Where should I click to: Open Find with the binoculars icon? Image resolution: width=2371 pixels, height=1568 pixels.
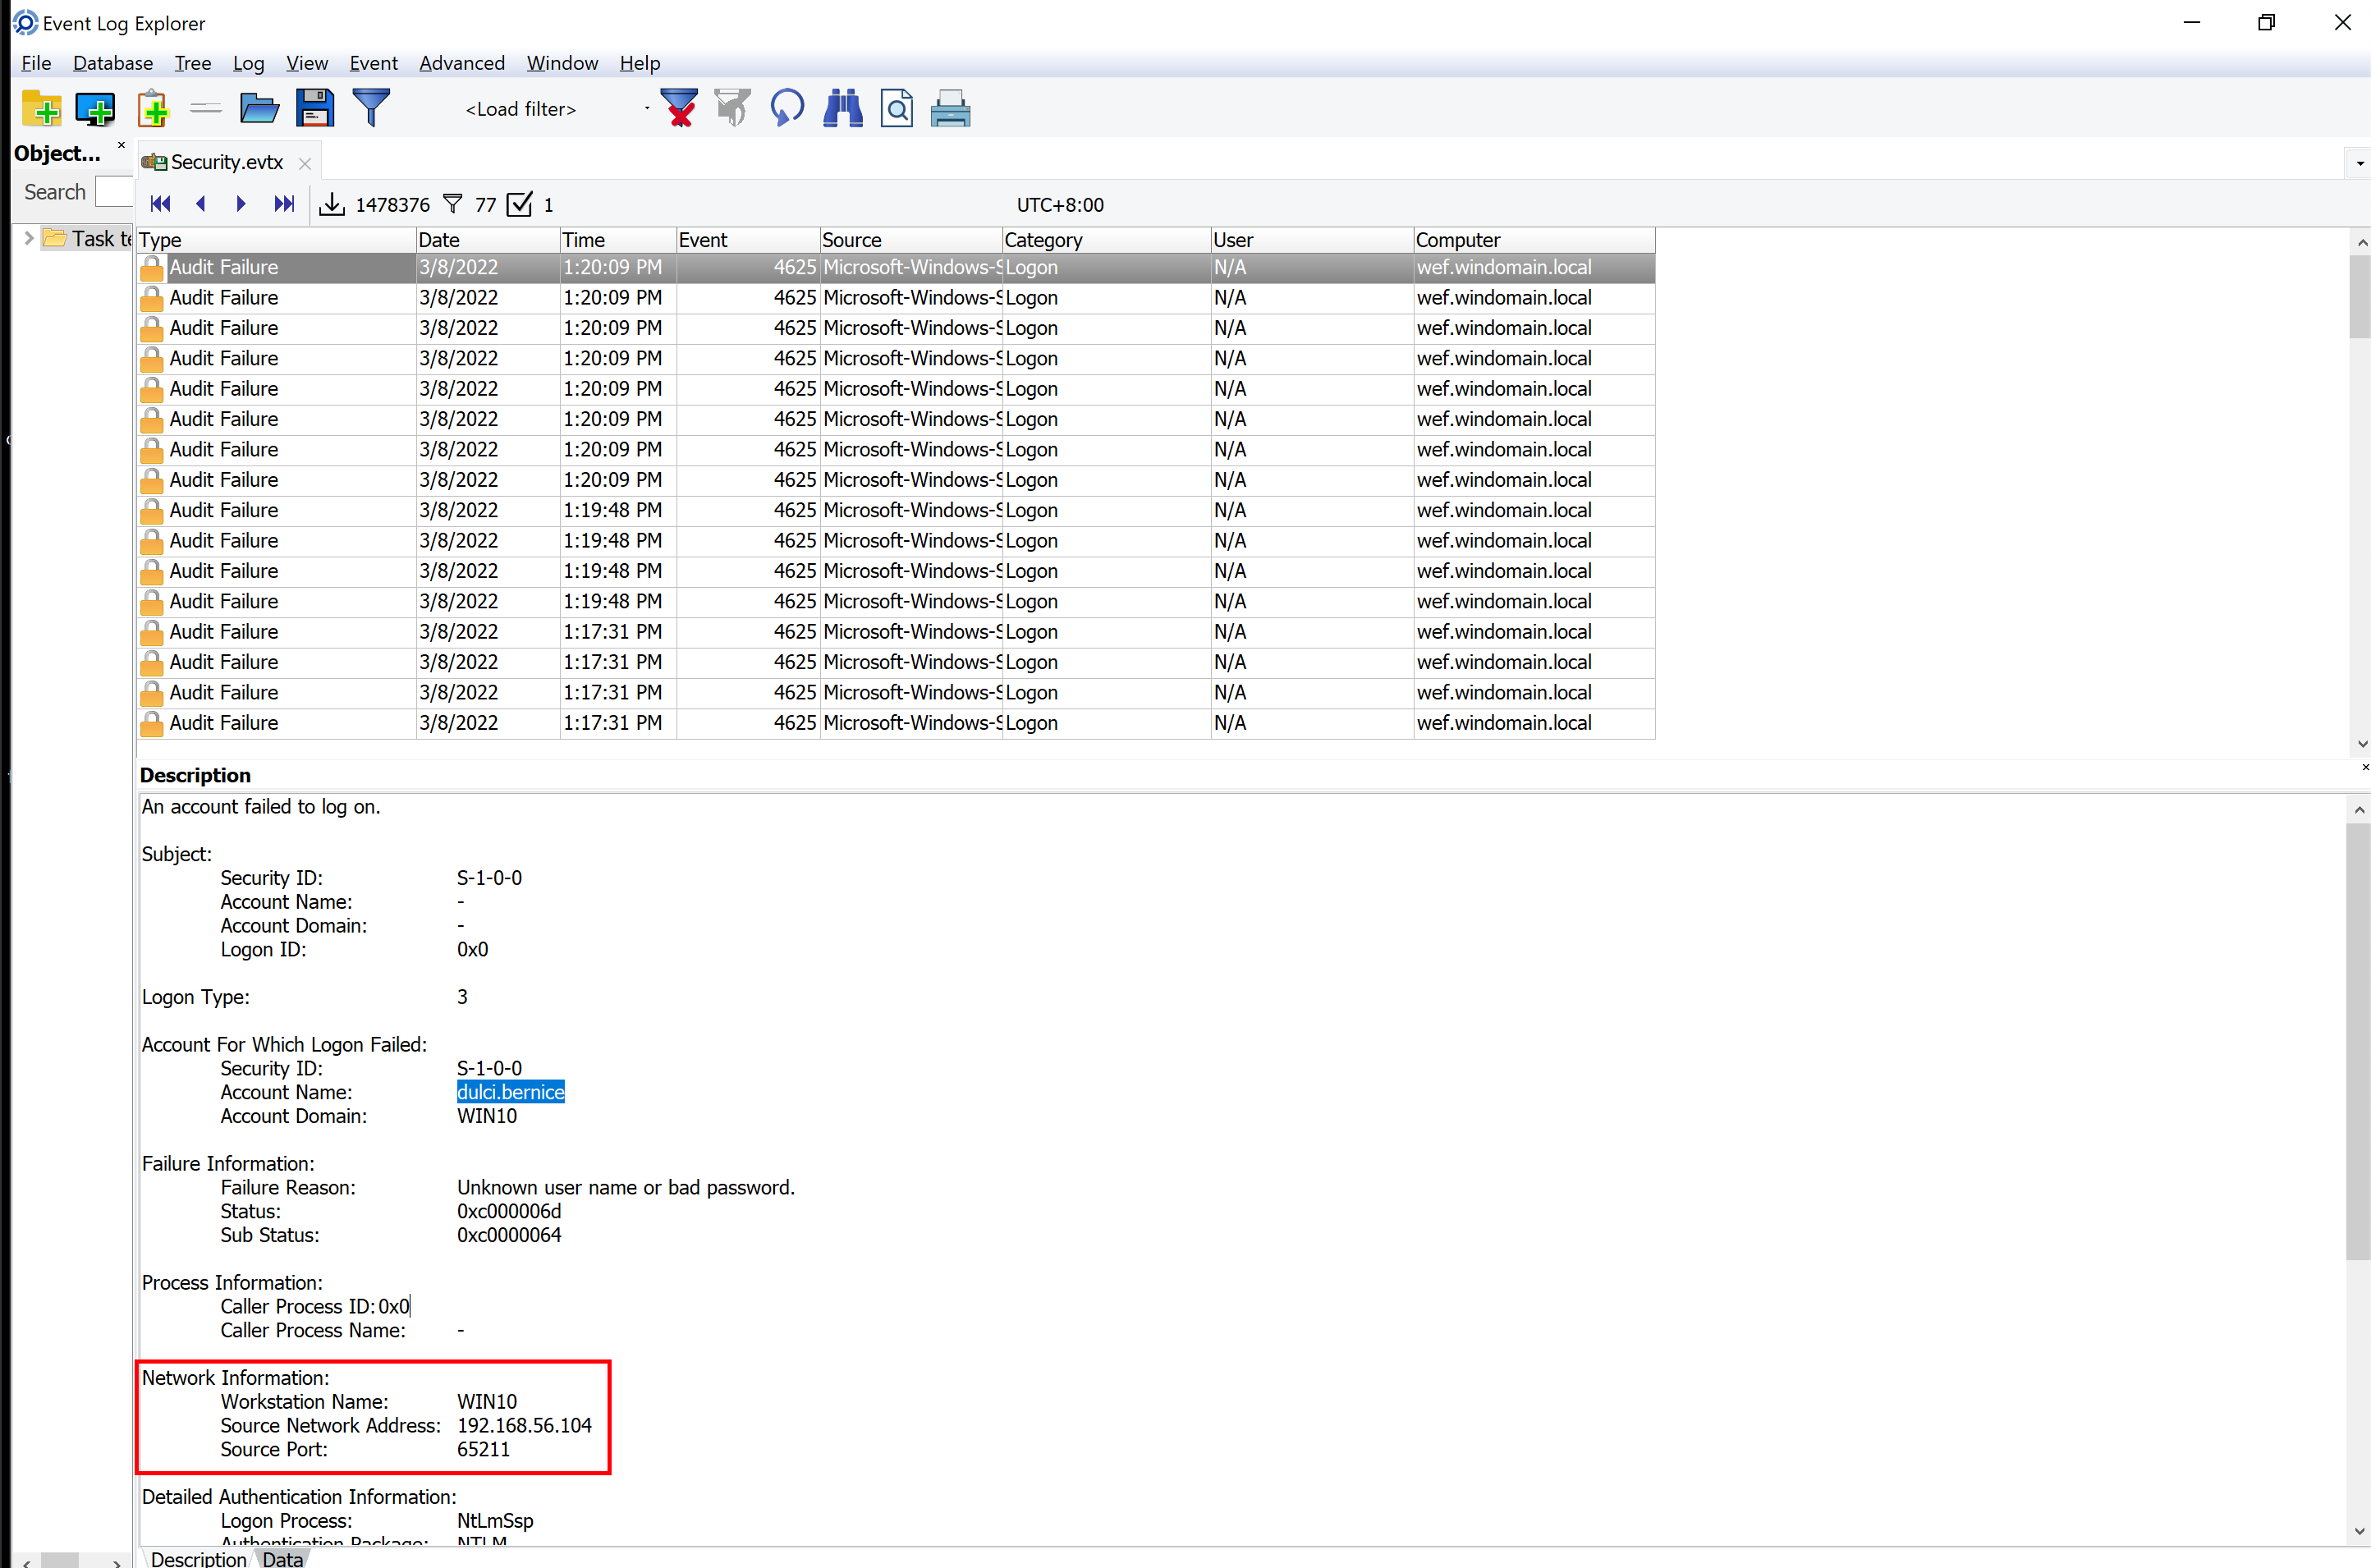[842, 108]
